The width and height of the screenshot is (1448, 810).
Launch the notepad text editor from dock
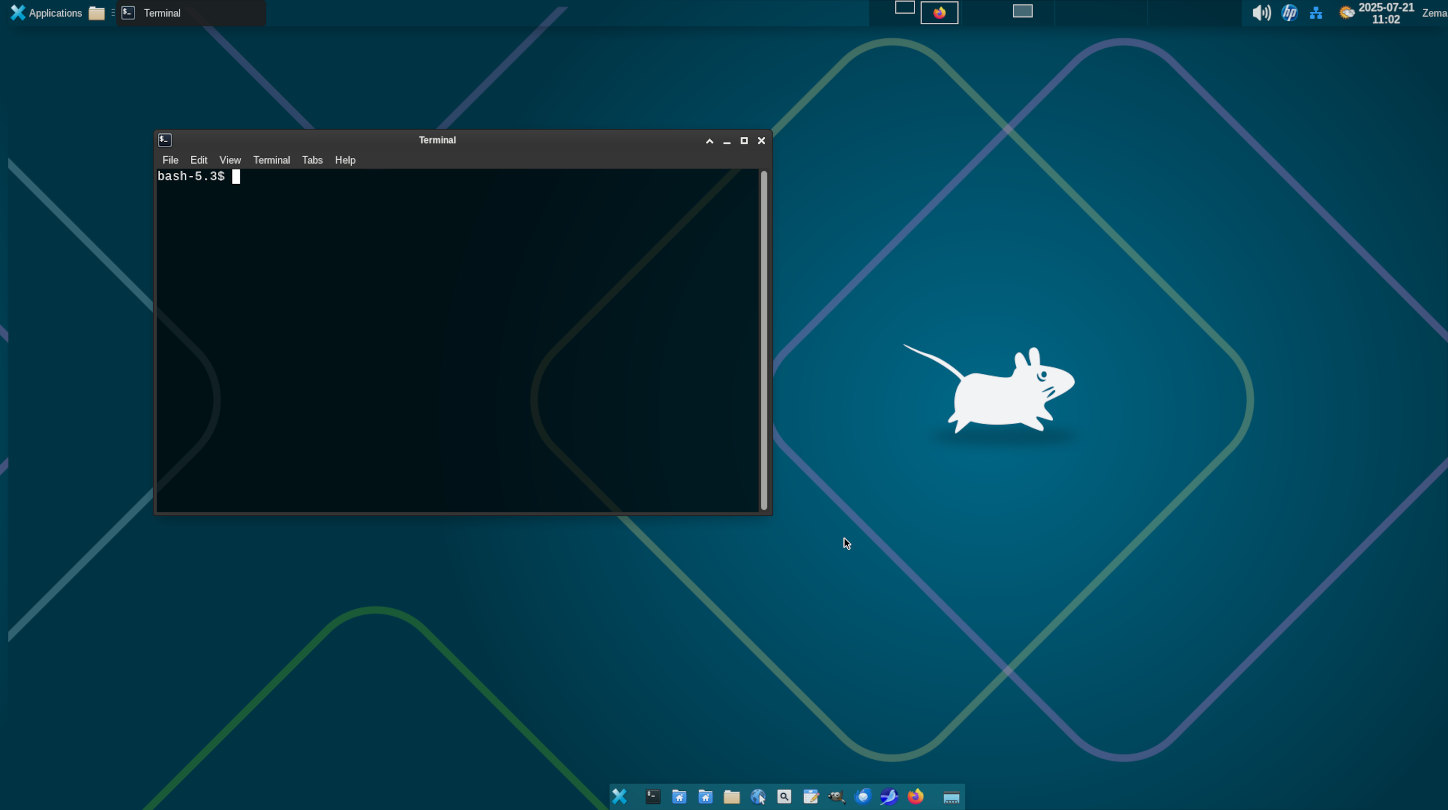[811, 797]
